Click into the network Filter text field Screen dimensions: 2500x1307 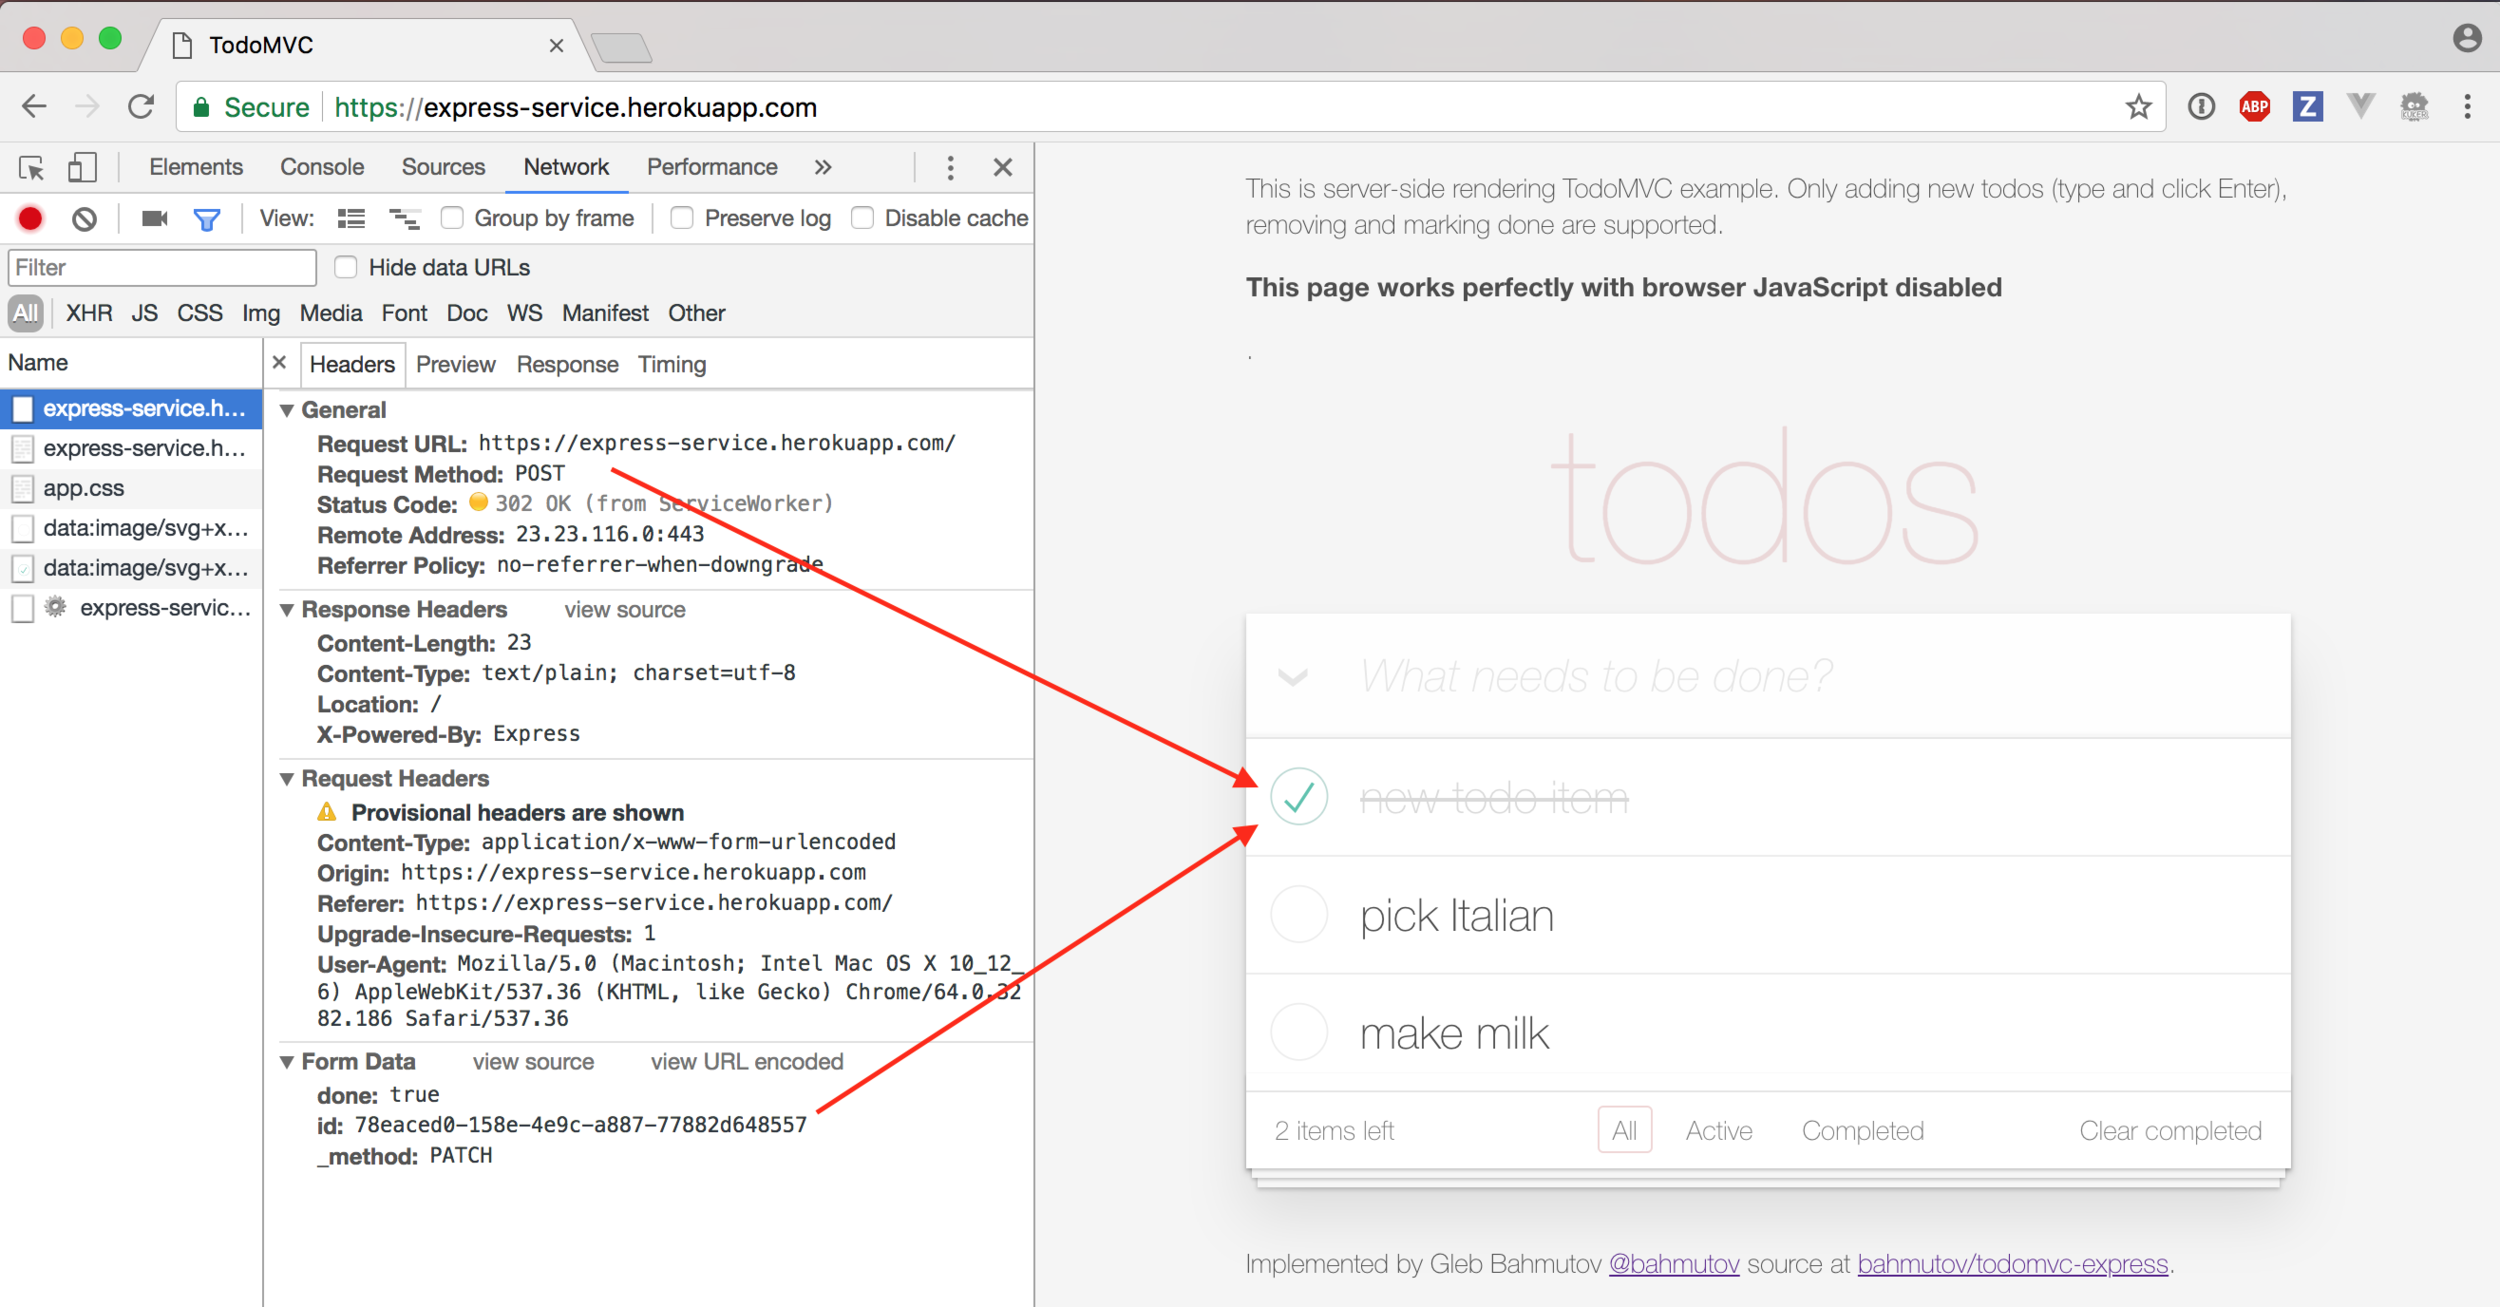162,267
